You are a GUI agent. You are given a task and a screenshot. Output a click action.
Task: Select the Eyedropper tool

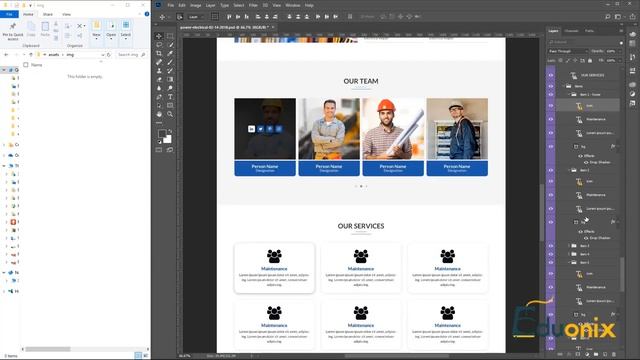point(170,53)
